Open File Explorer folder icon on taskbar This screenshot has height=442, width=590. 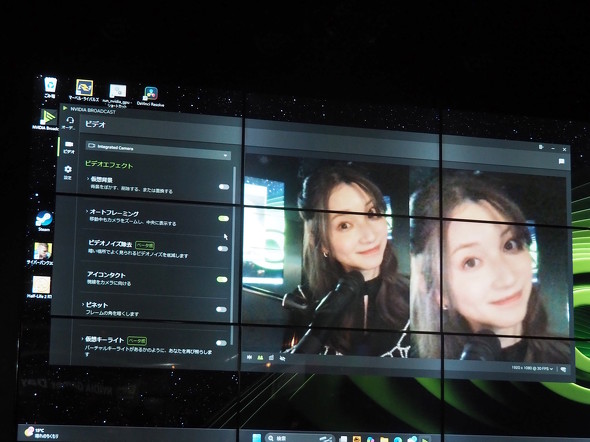click(384, 439)
